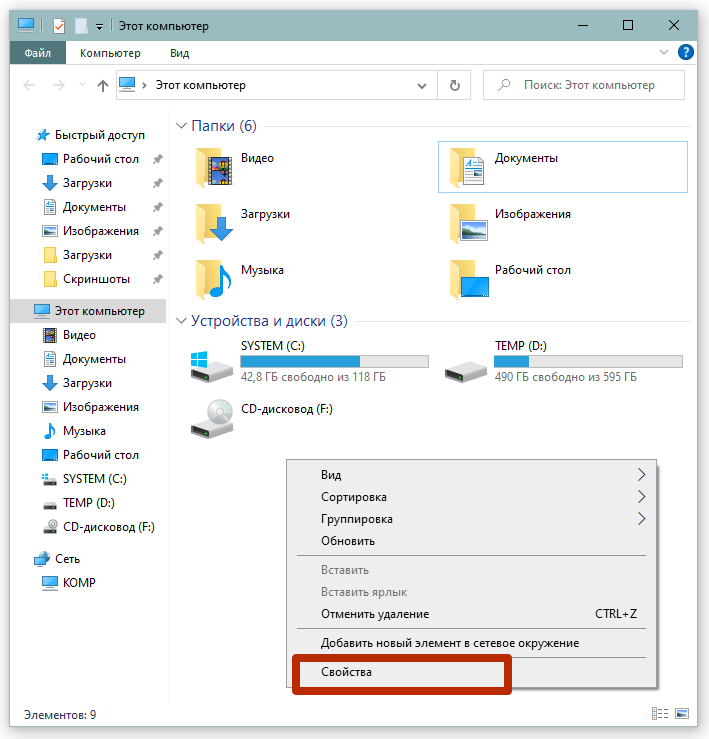Collapse the Устройства и диски group

point(181,321)
